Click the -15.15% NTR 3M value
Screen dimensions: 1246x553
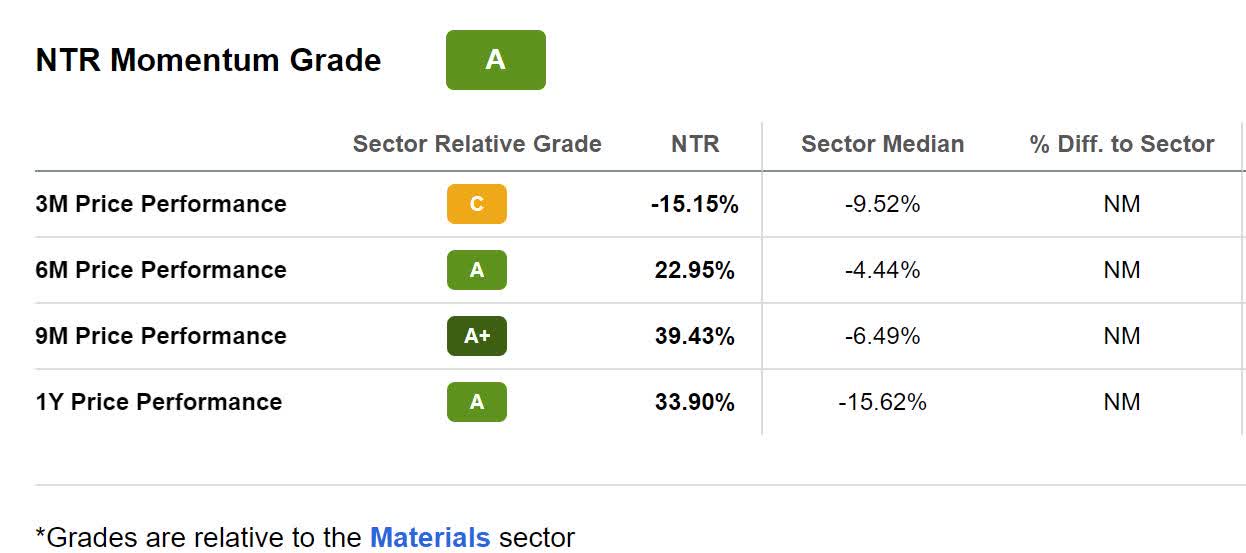point(694,204)
